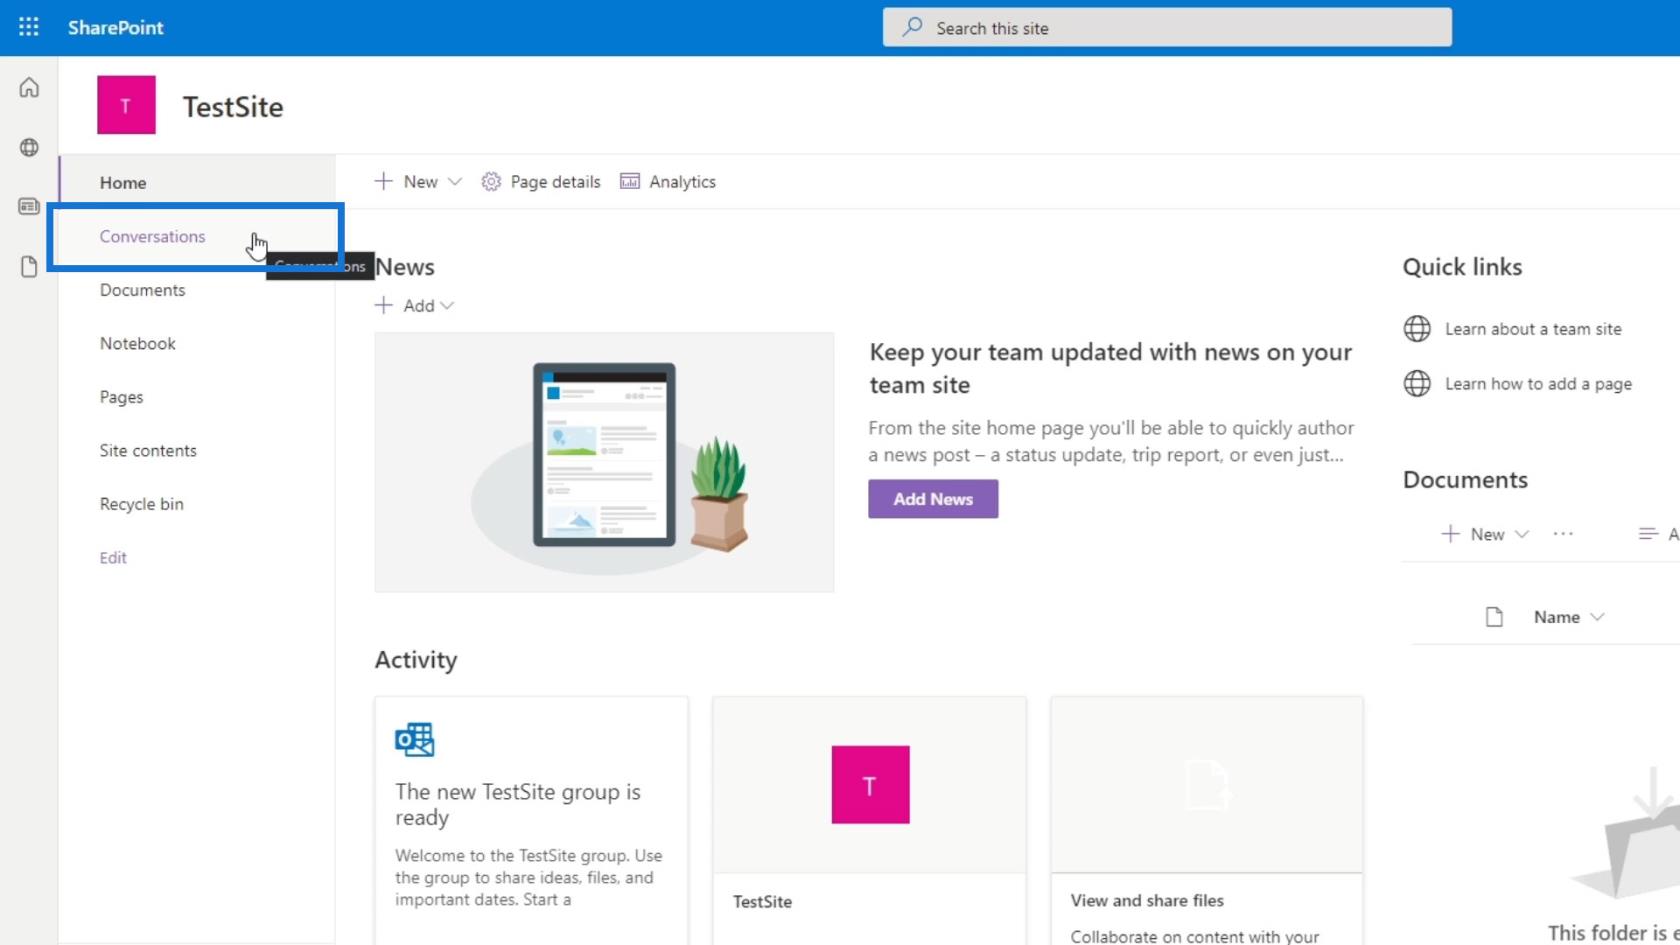This screenshot has height=945, width=1680.
Task: Click the TestSite site title
Action: [x=233, y=107]
